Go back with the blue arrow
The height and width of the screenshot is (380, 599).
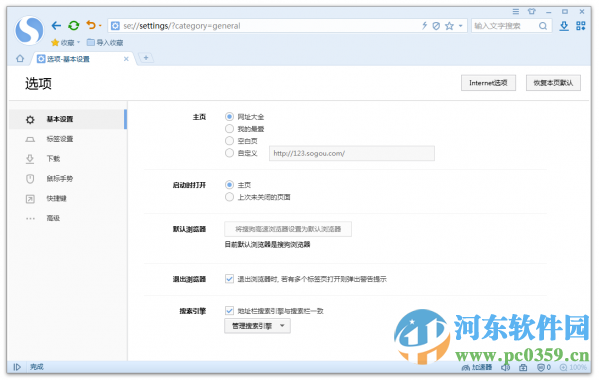click(x=56, y=26)
